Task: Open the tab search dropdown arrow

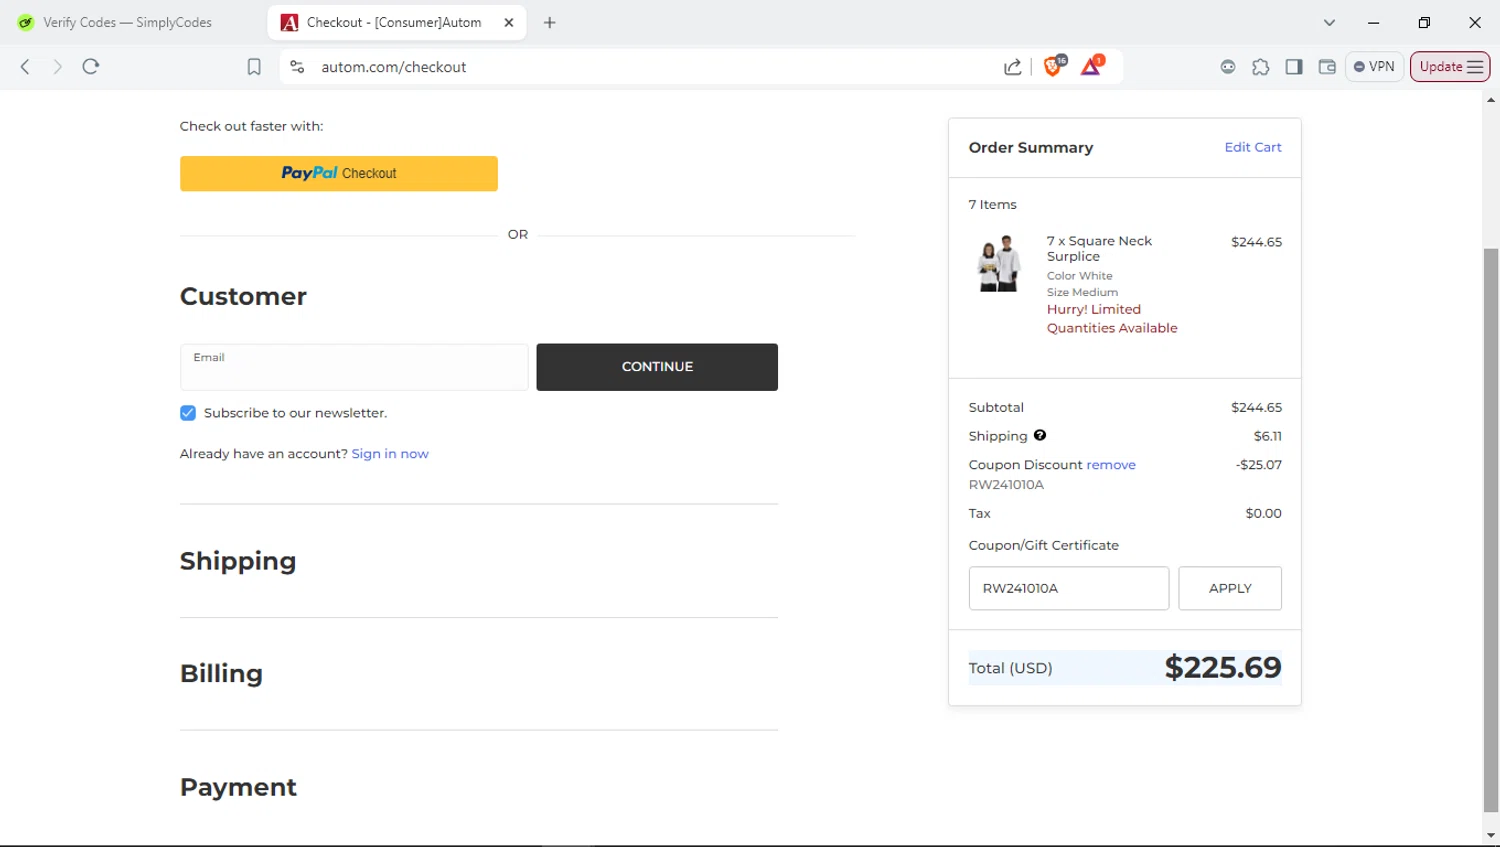Action: pyautogui.click(x=1329, y=22)
